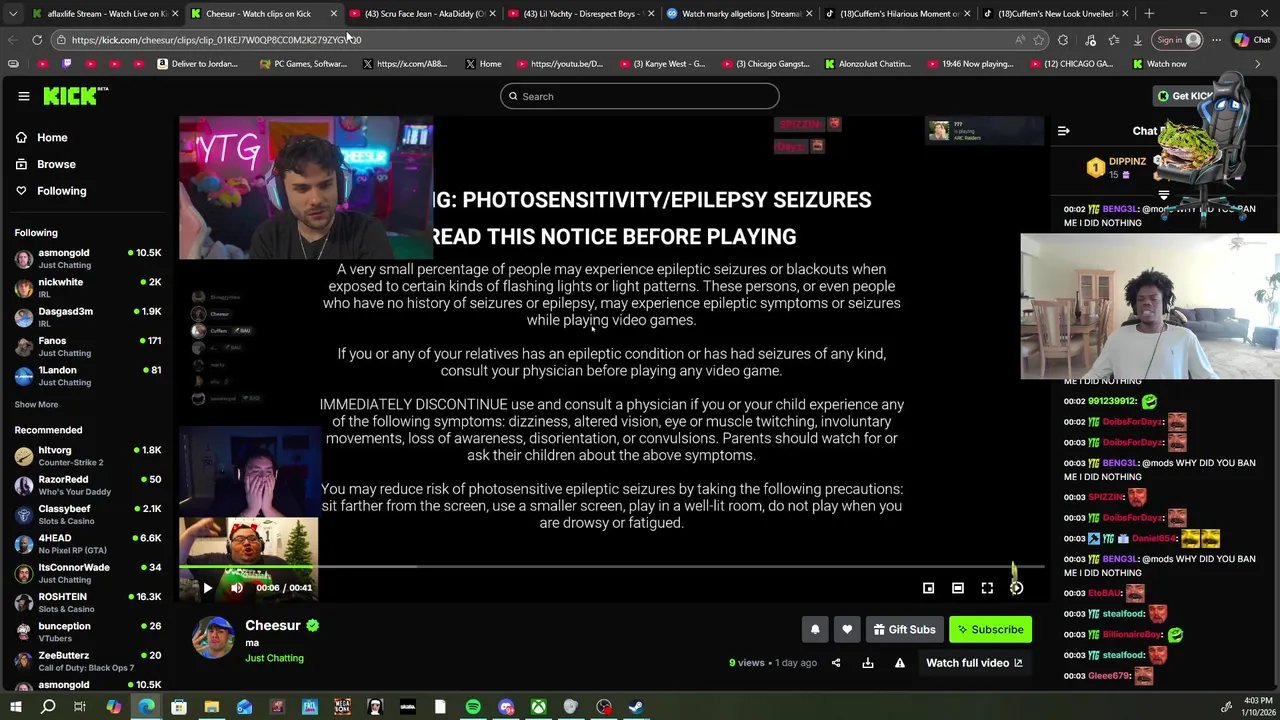The image size is (1280, 720).
Task: Click Cheesur's channel avatar
Action: point(213,638)
